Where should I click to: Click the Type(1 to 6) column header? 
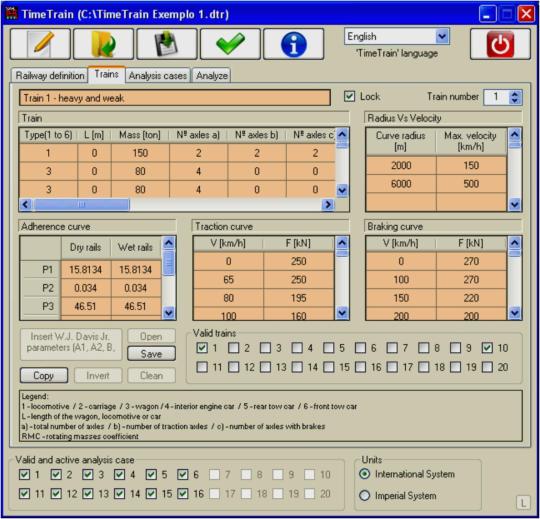(48, 135)
